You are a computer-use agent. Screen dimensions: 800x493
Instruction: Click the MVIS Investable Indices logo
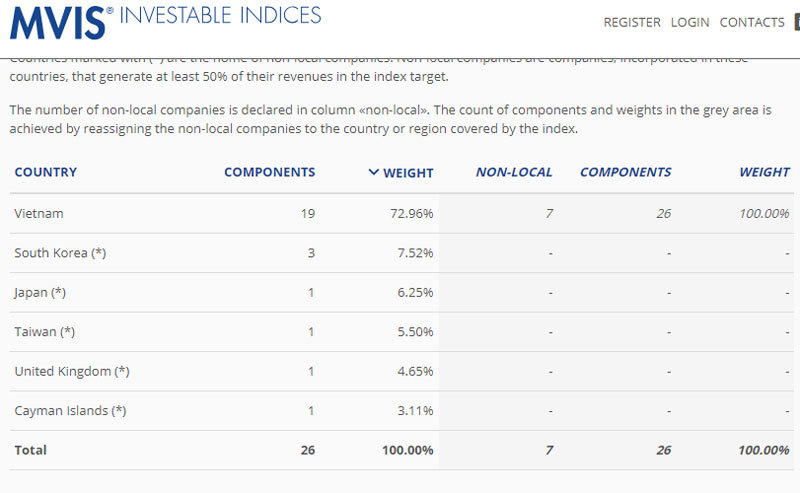click(165, 18)
